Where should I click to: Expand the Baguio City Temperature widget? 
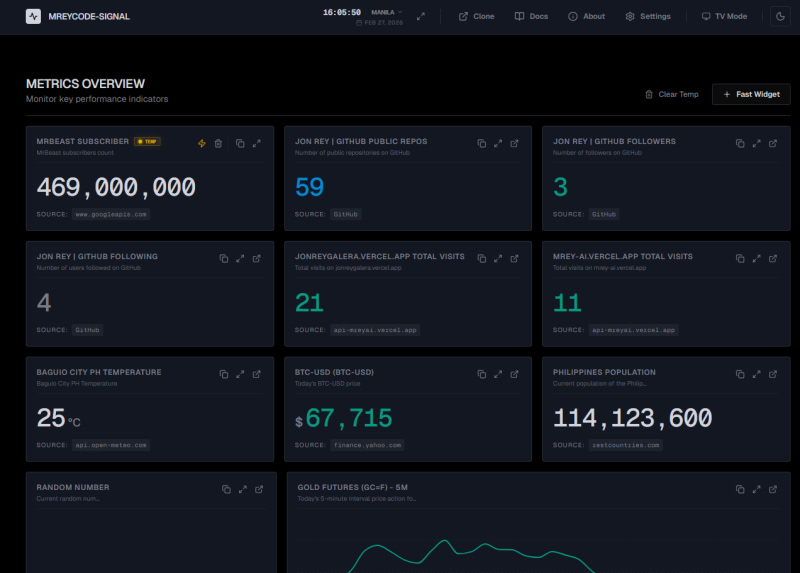[240, 373]
